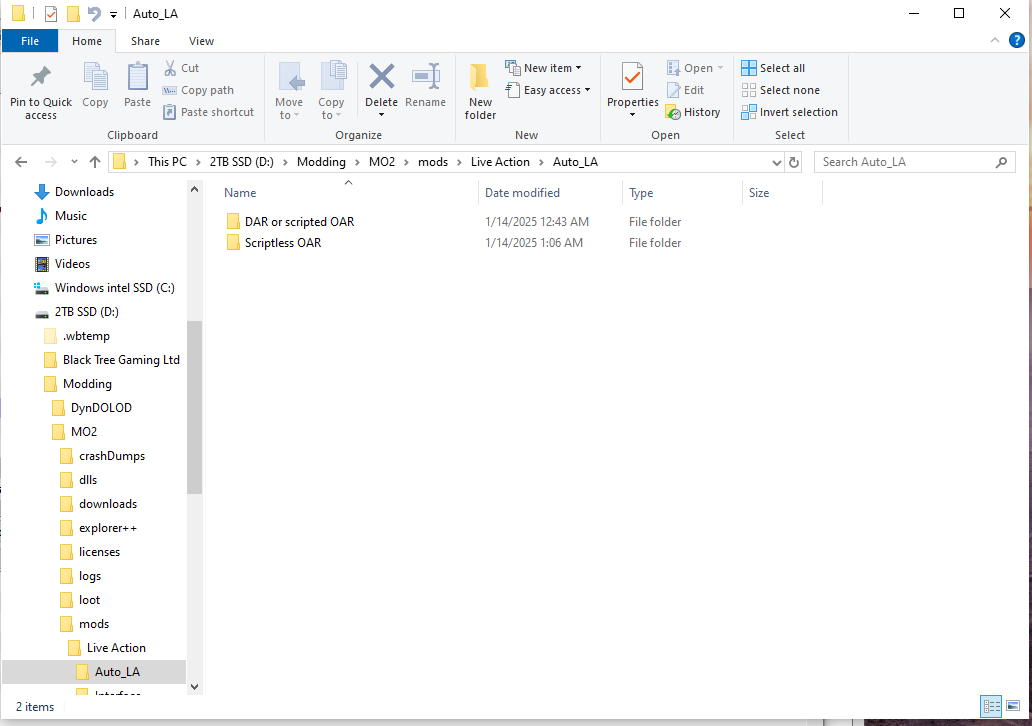Viewport: 1032px width, 726px height.
Task: Go up one folder level
Action: tap(95, 162)
